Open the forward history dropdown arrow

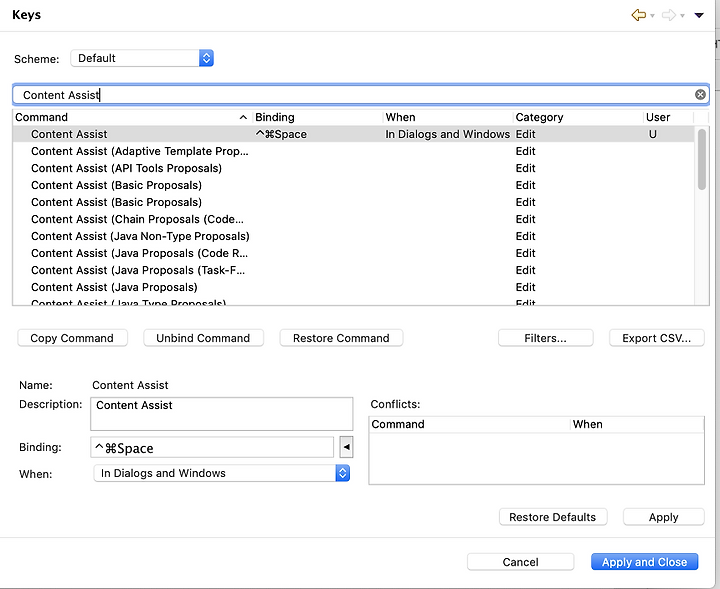(x=683, y=16)
